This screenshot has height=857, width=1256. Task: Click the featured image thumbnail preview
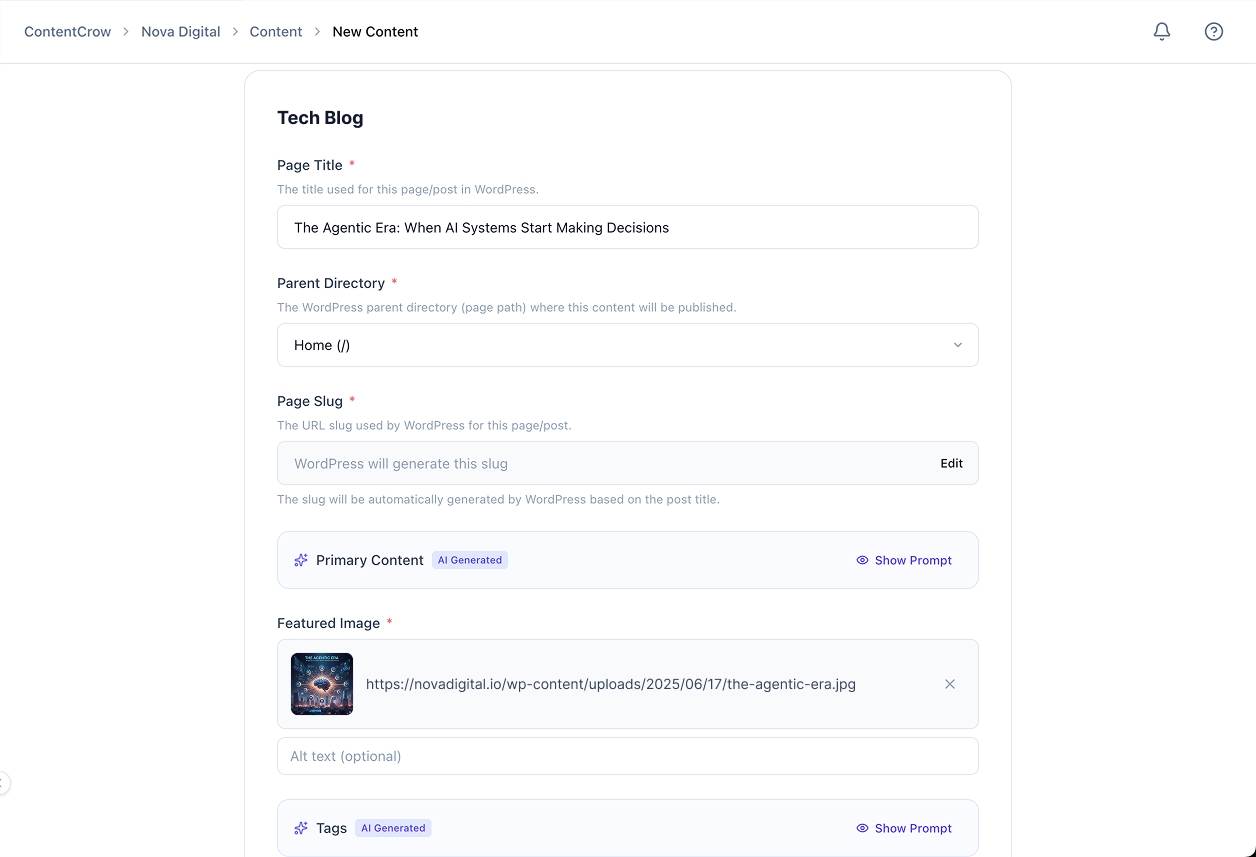point(322,684)
